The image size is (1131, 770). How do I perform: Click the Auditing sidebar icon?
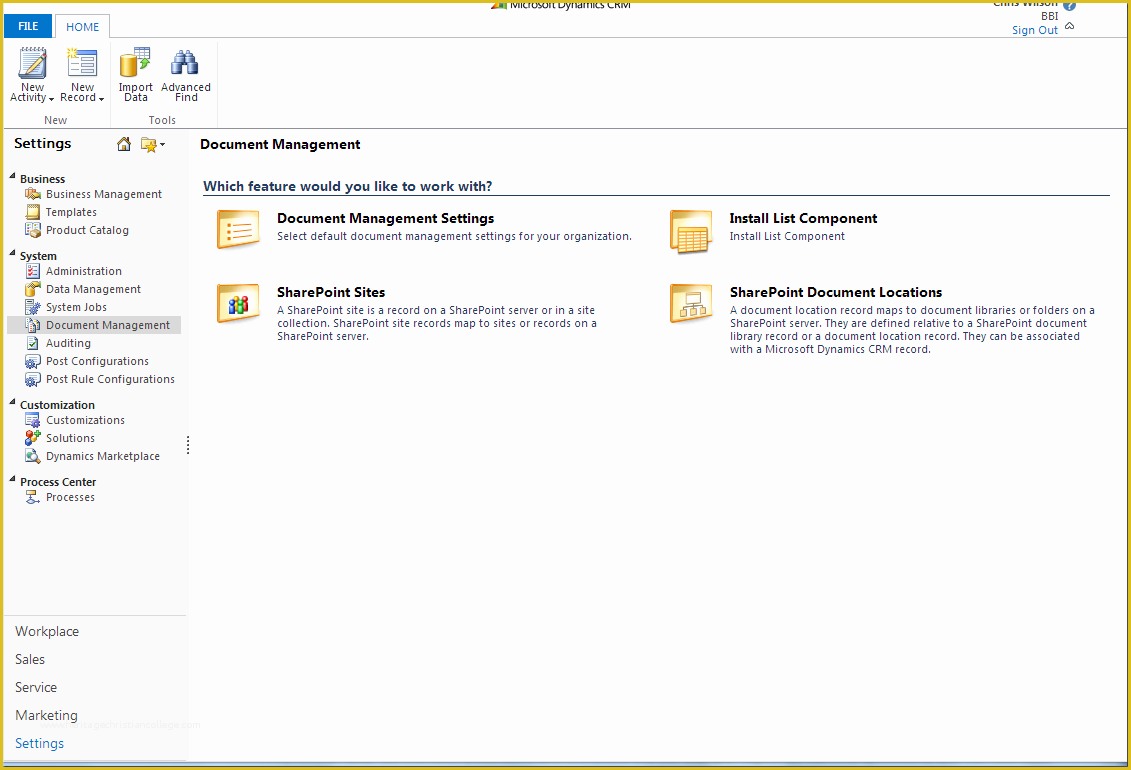point(32,343)
